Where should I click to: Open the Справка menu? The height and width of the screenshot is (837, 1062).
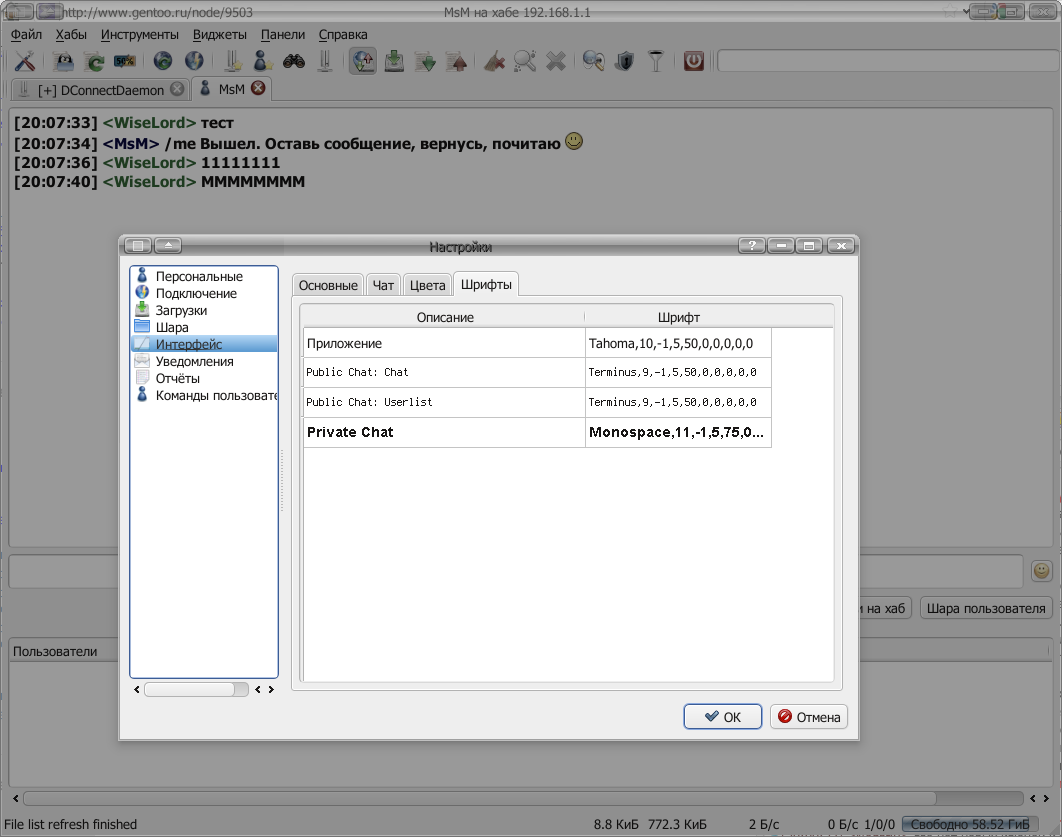coord(343,35)
